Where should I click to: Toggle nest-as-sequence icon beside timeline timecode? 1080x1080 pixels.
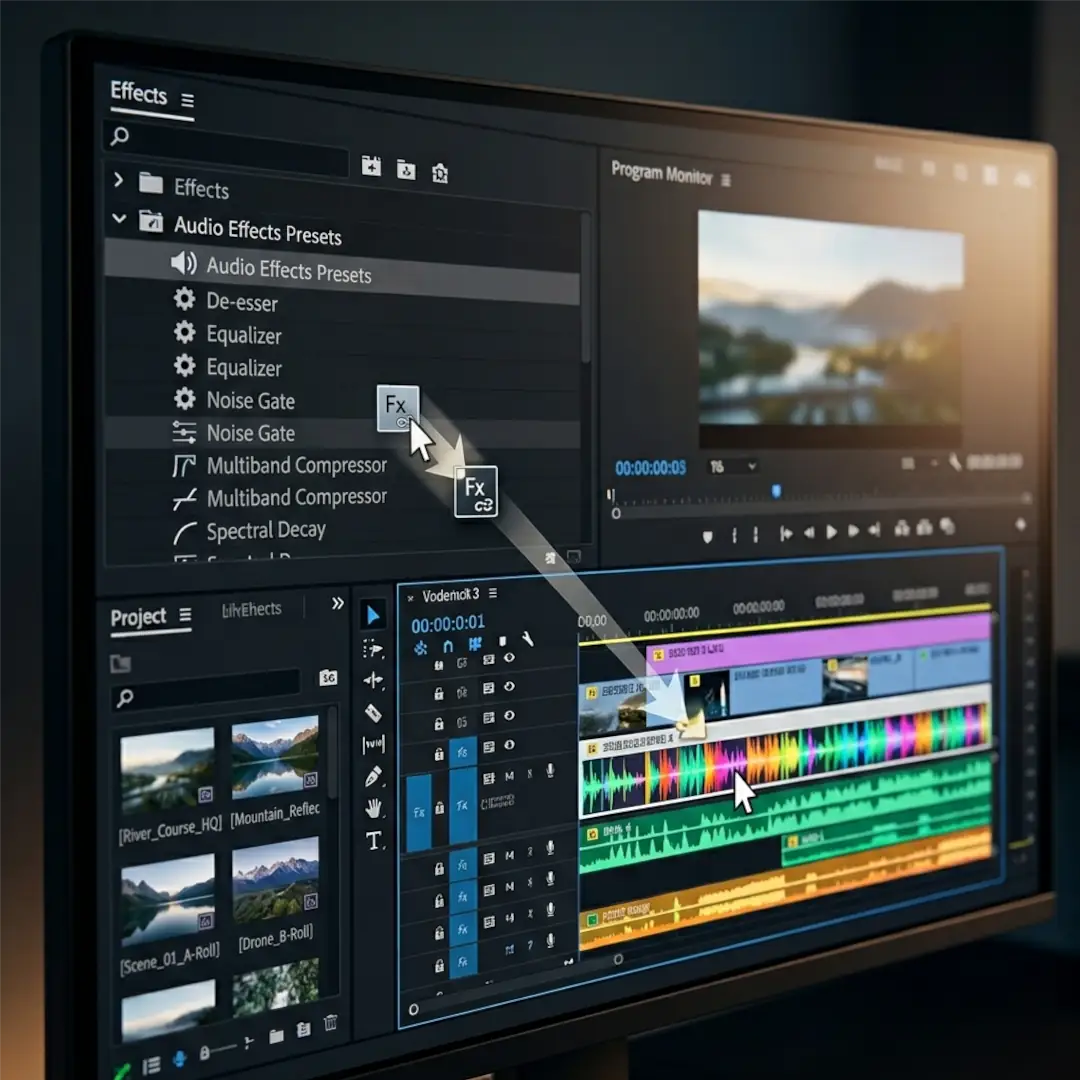pos(421,647)
